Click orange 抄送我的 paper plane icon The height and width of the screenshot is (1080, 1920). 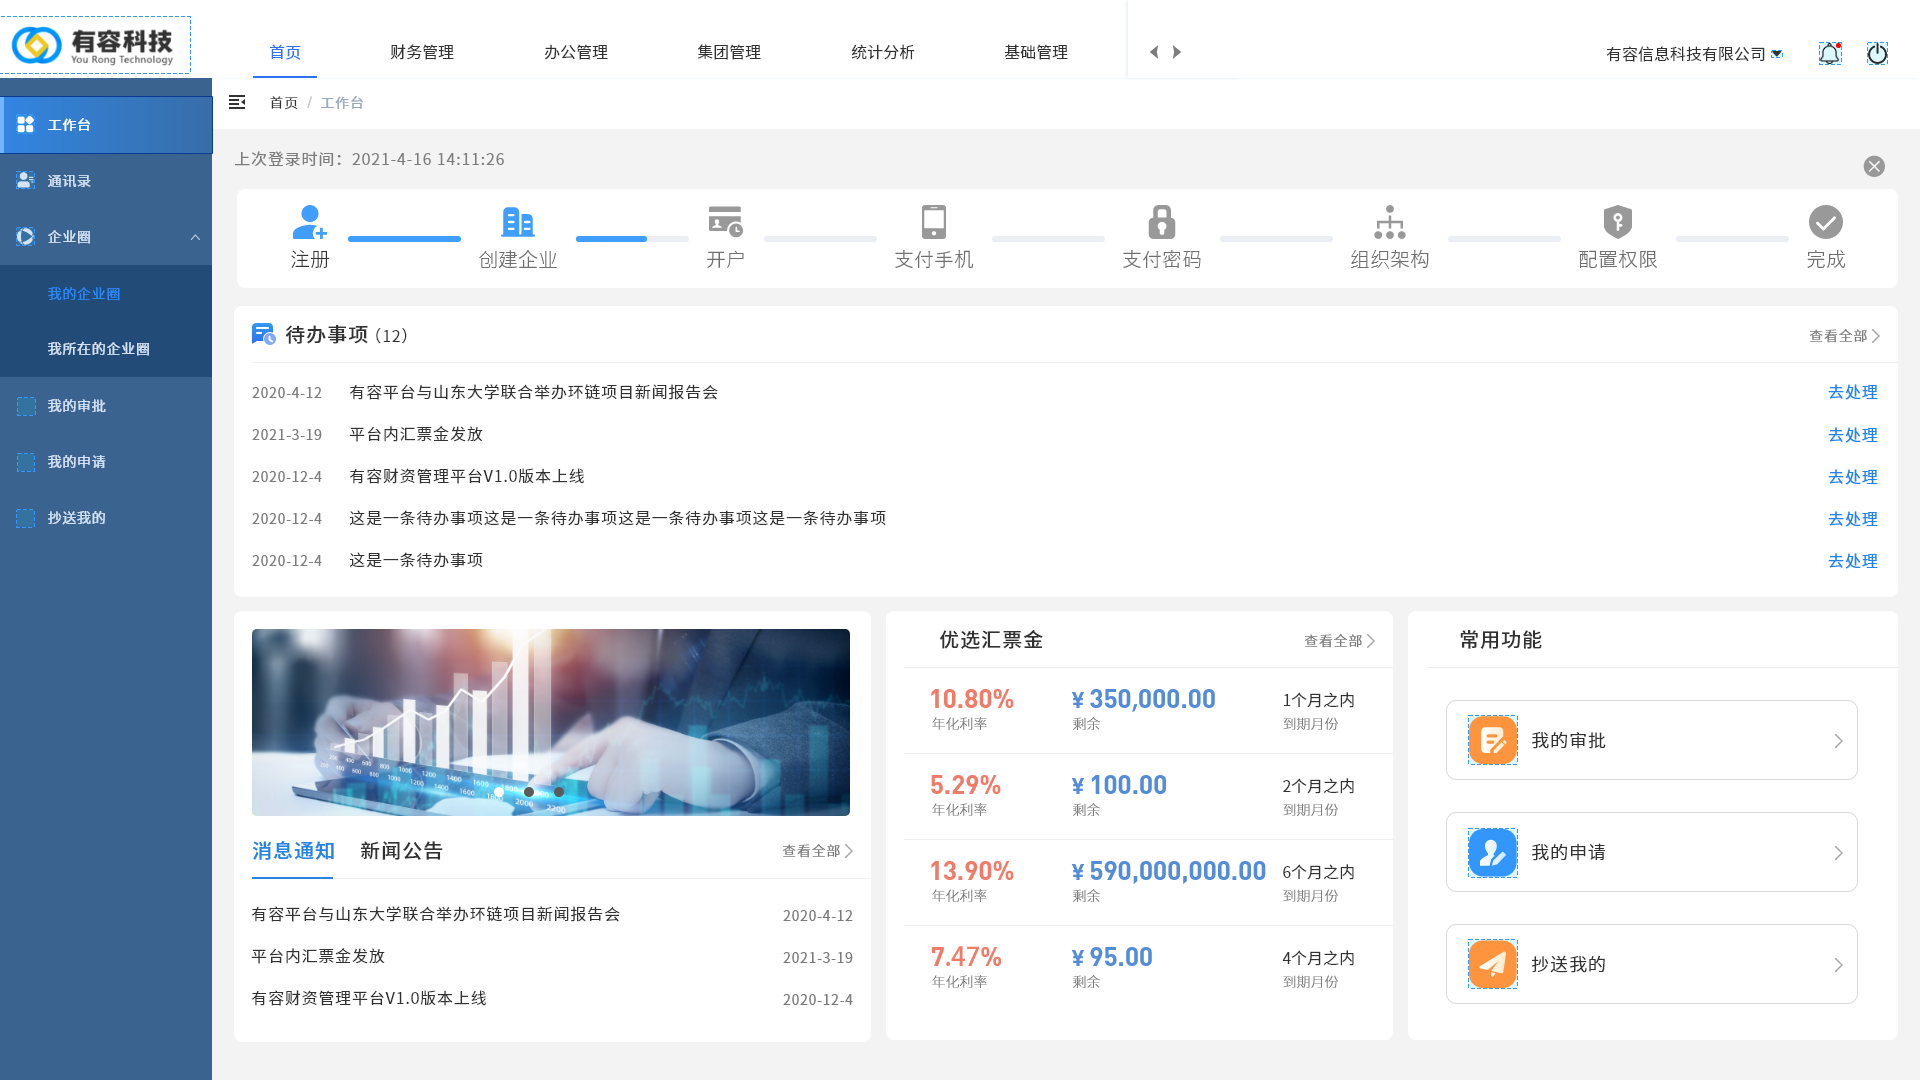pos(1493,964)
